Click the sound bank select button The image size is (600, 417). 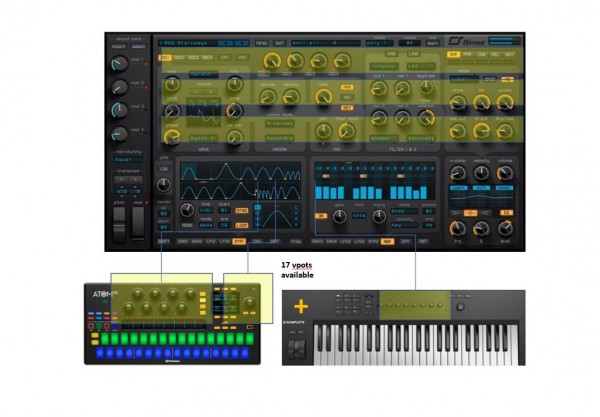138,47
